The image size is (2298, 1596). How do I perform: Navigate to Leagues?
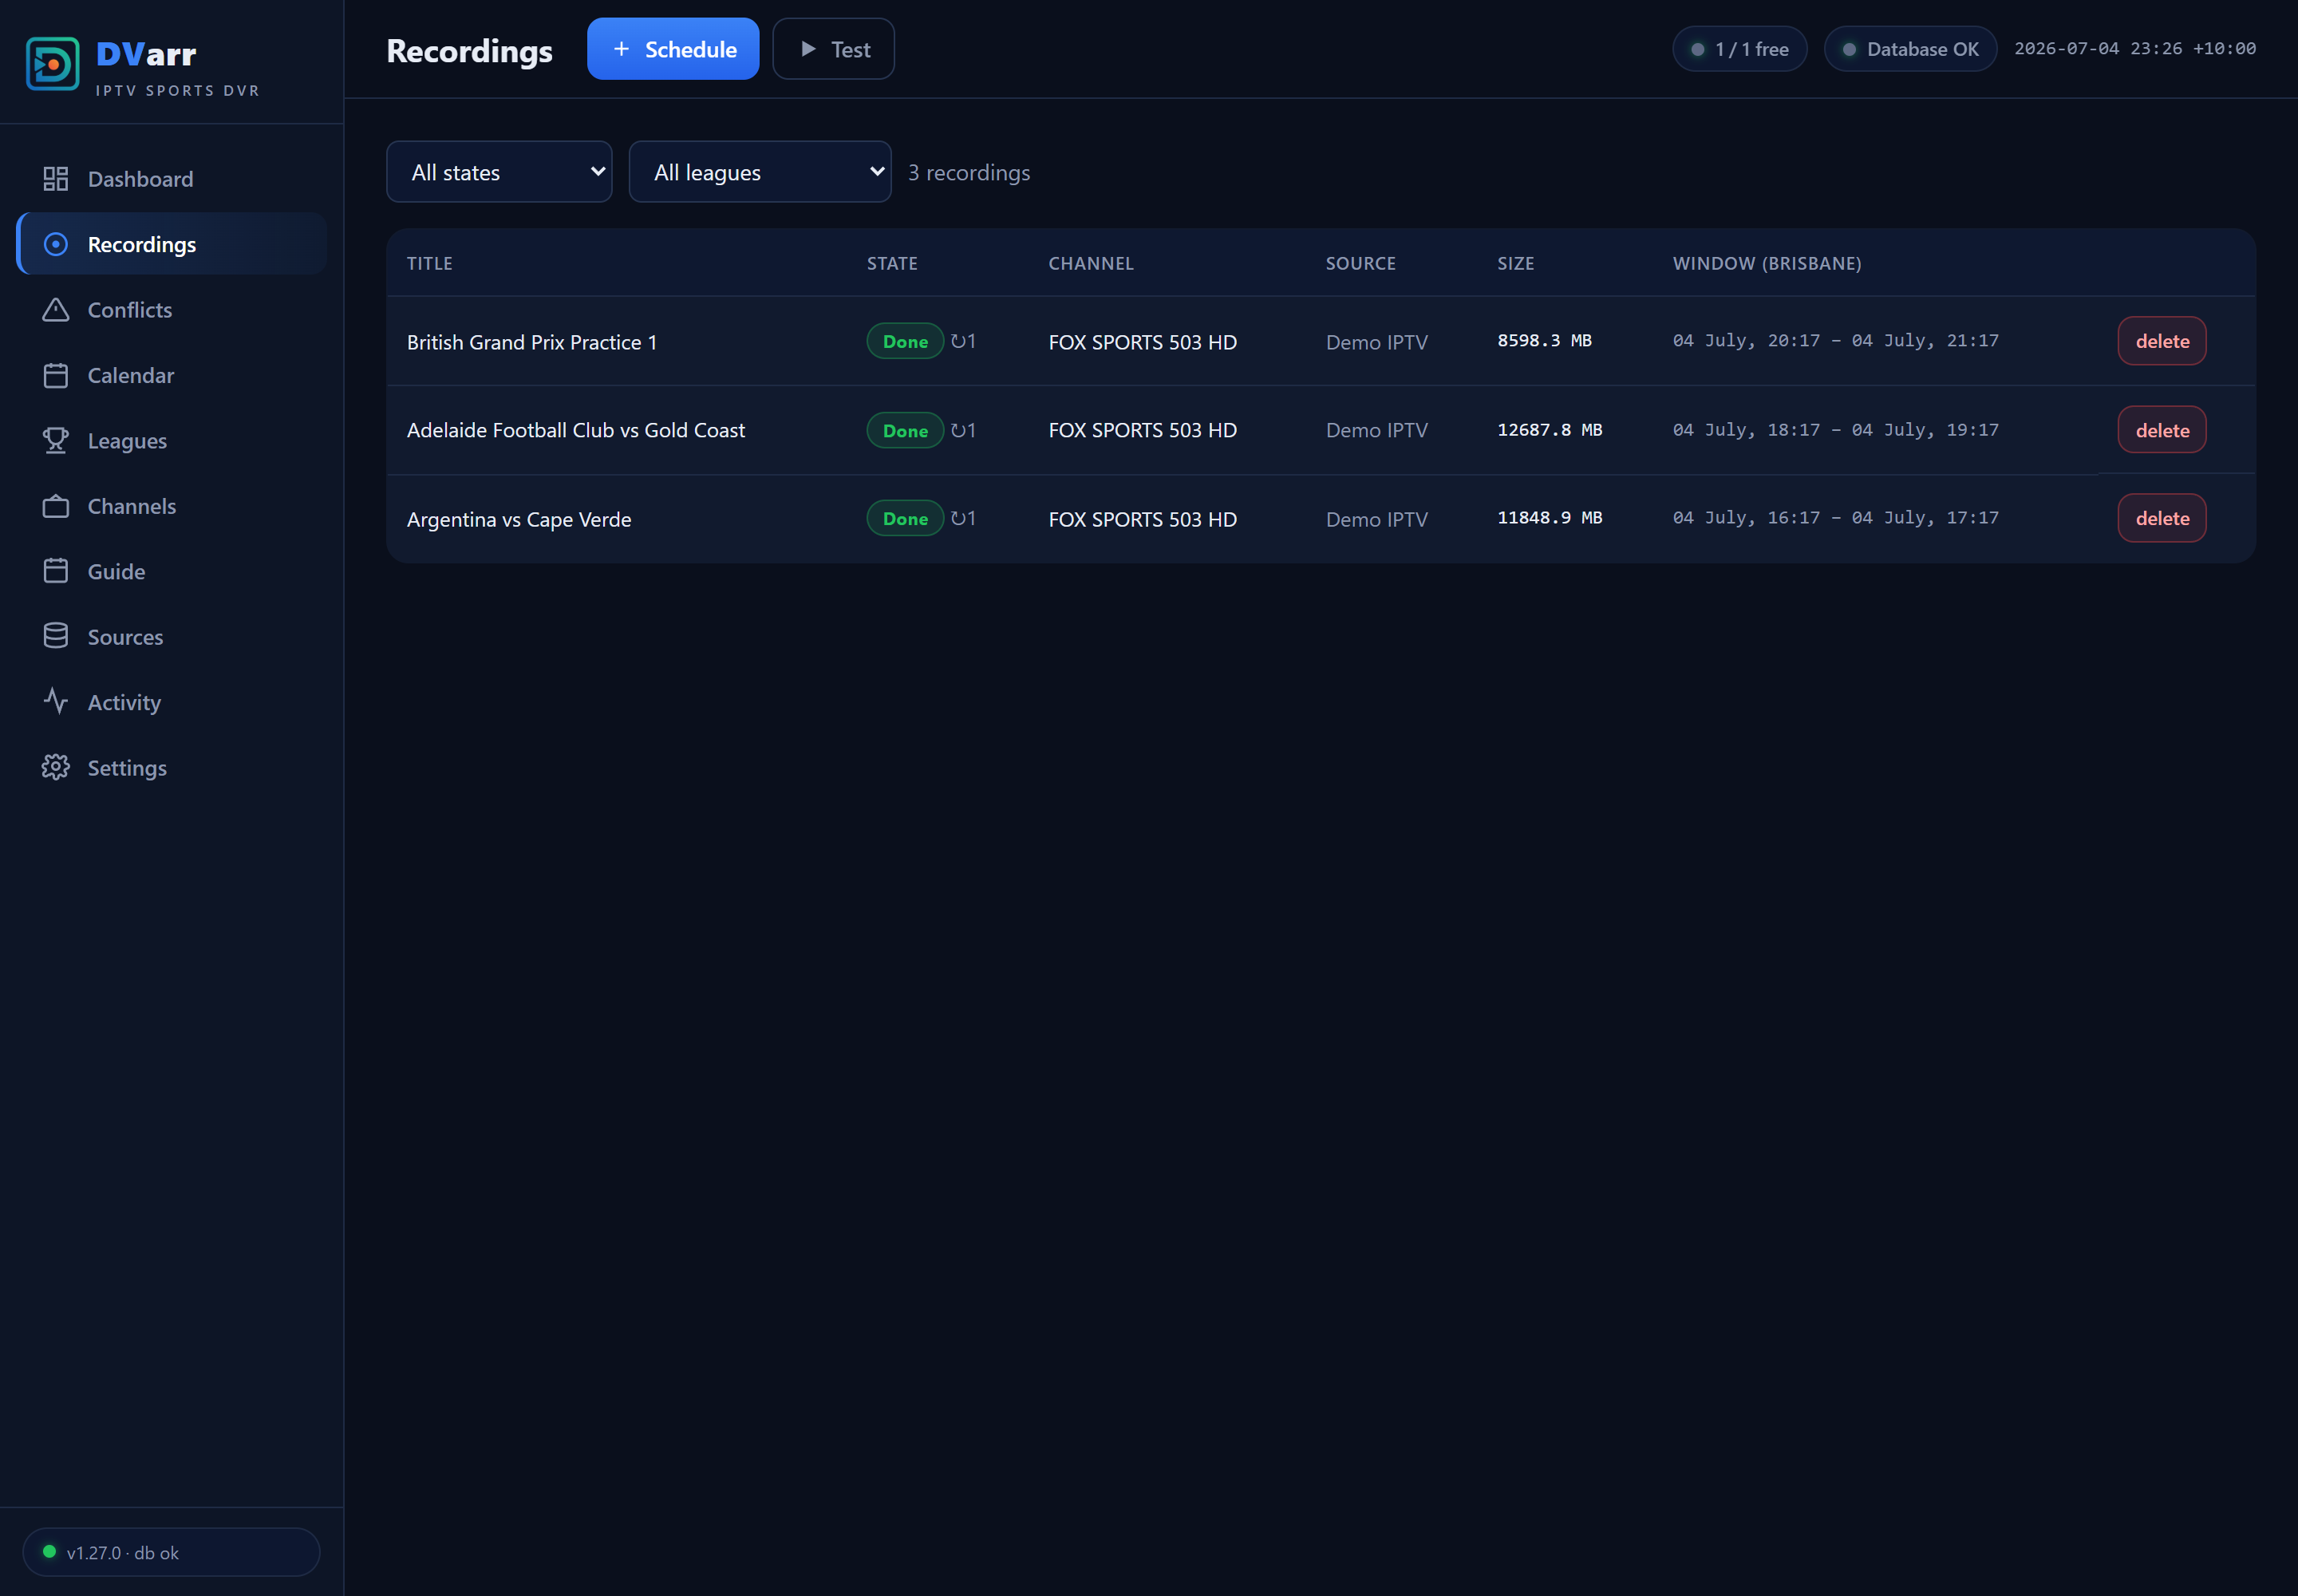pos(172,441)
